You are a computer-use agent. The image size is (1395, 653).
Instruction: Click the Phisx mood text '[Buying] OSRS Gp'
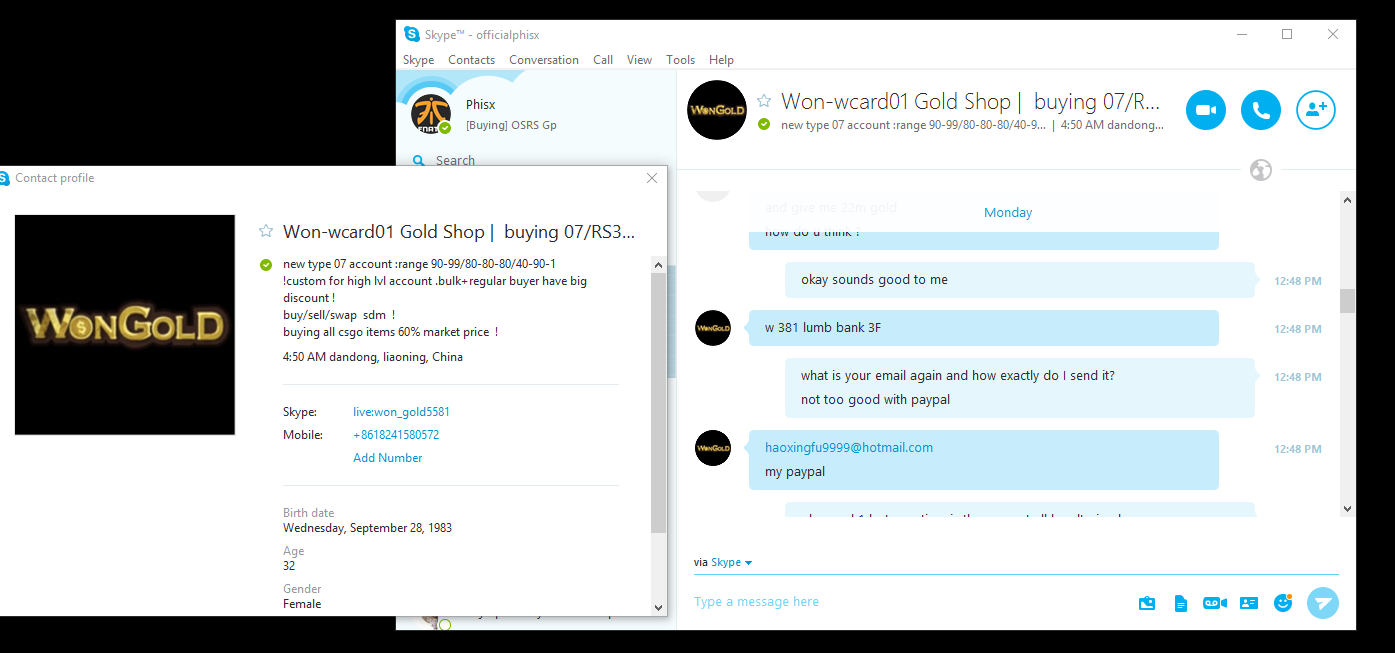coord(511,125)
